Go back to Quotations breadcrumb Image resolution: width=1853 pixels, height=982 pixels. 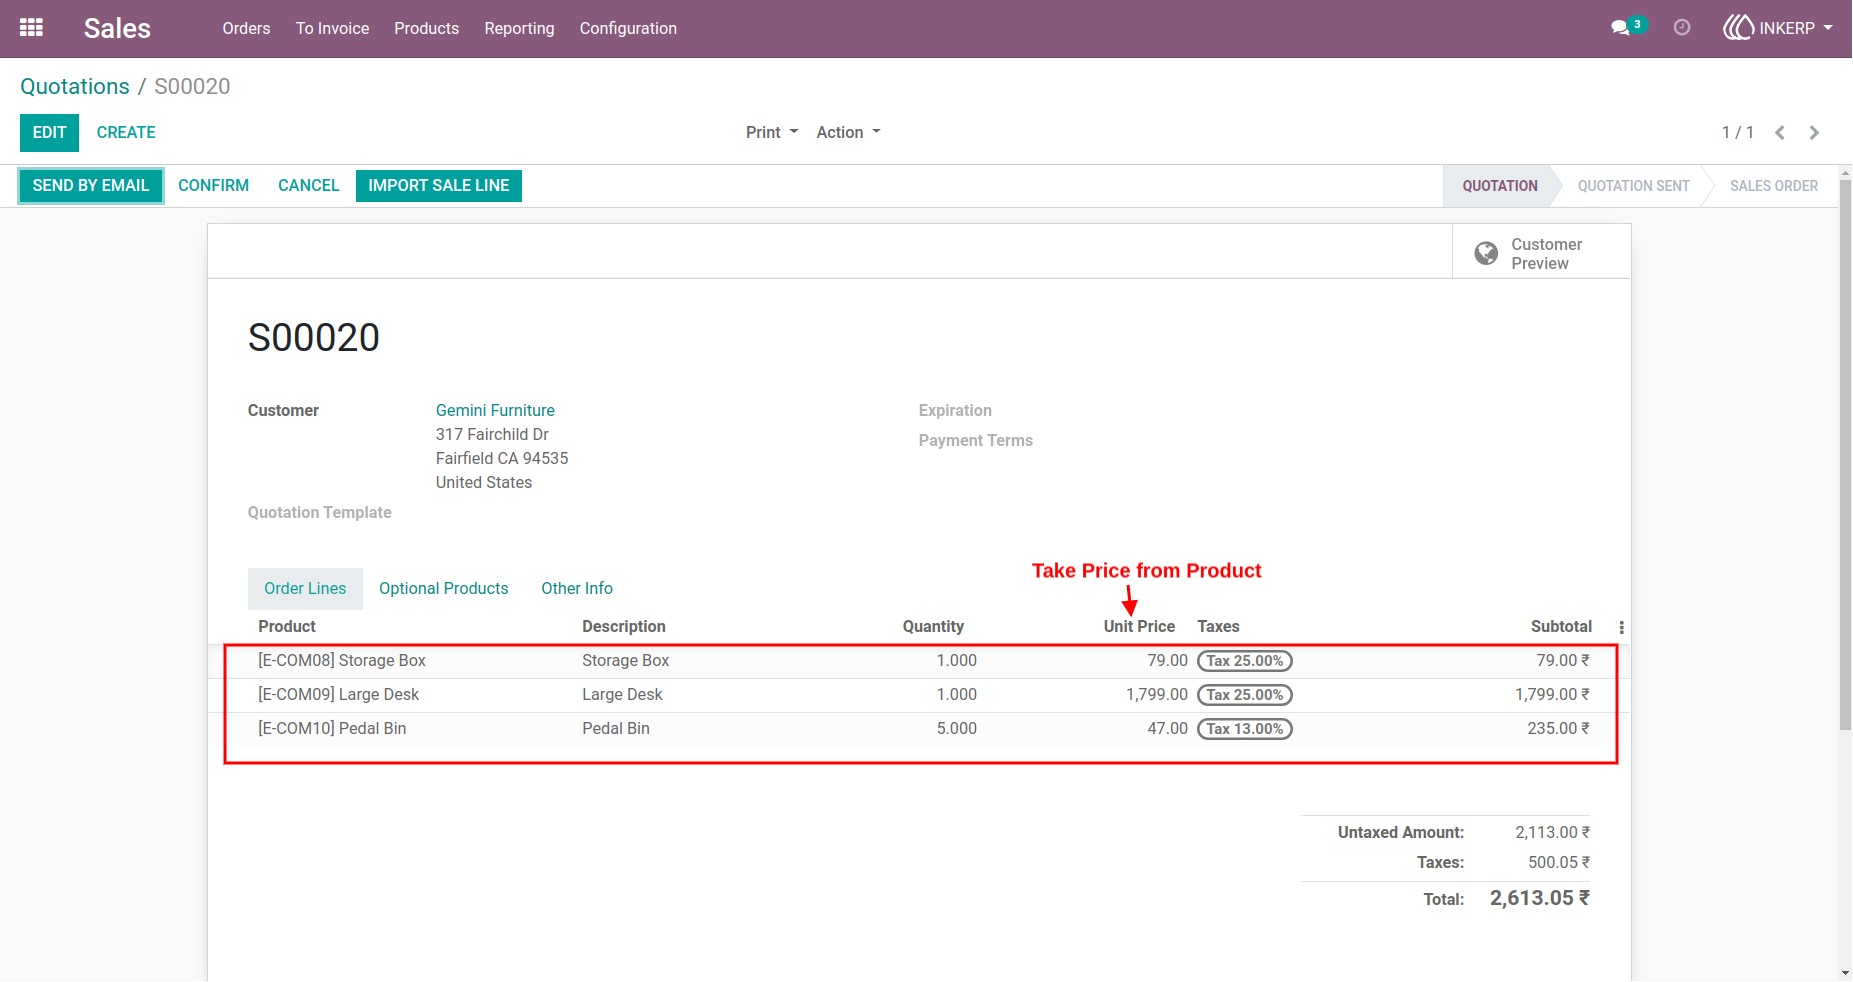75,86
